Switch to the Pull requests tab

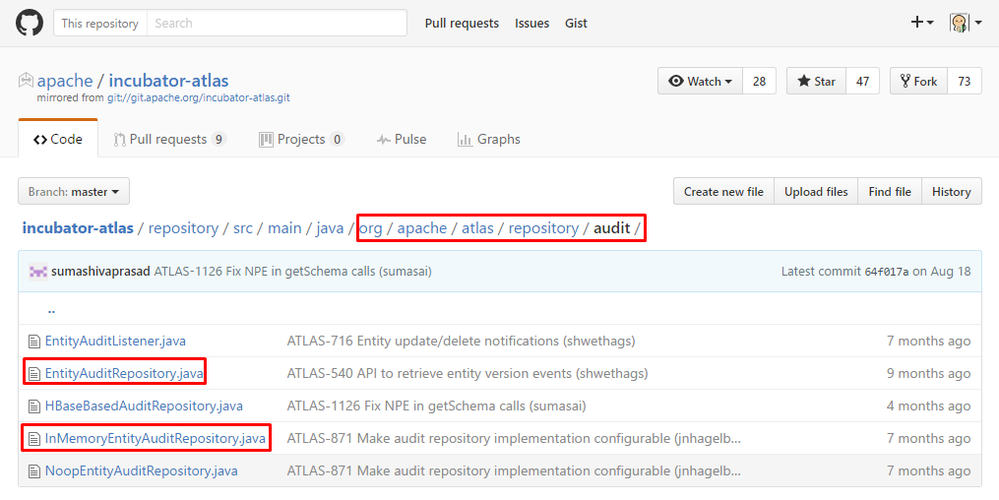[169, 139]
